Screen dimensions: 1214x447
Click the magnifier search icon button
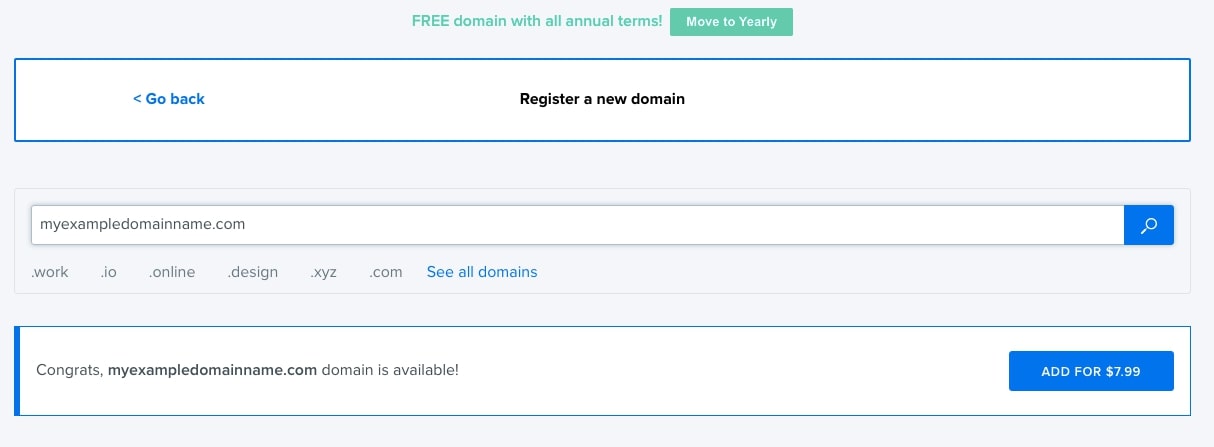(1149, 225)
